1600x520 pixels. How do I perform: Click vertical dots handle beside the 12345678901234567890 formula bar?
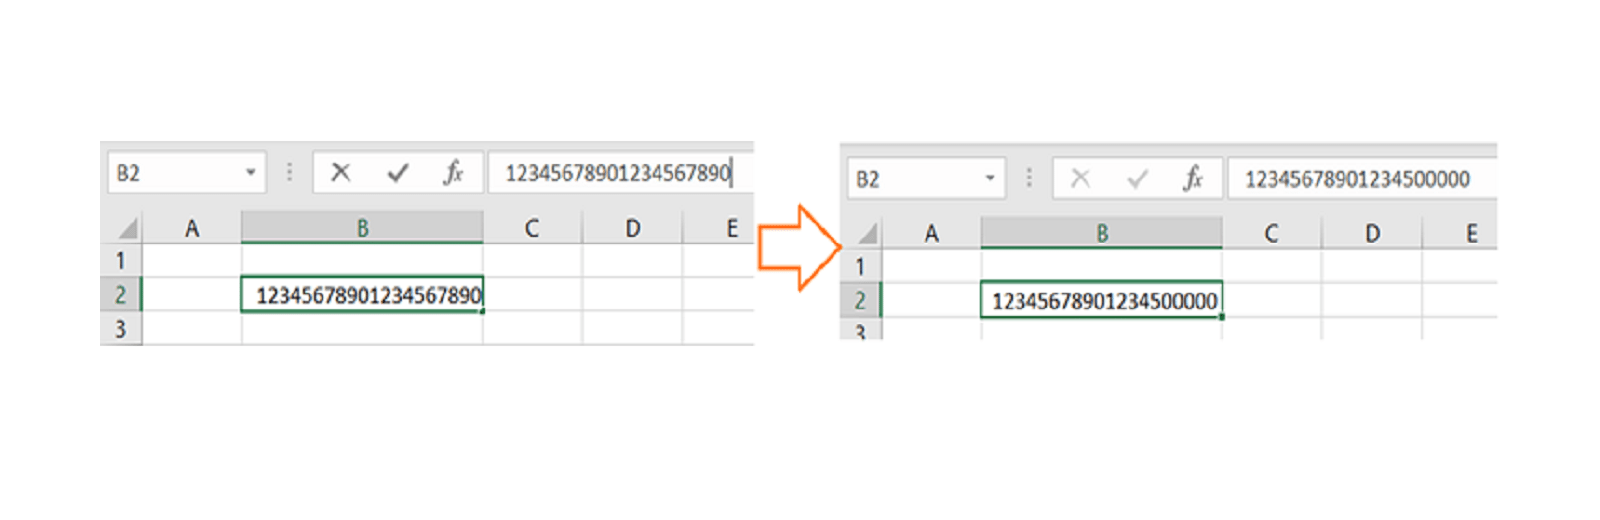(x=289, y=173)
